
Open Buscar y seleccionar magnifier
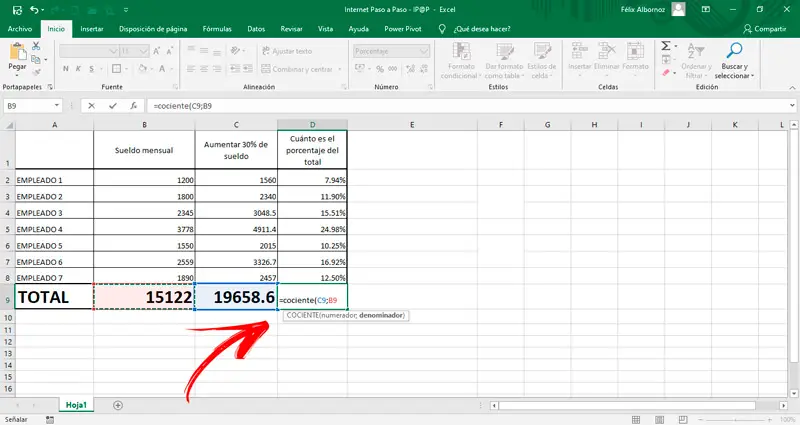(735, 51)
